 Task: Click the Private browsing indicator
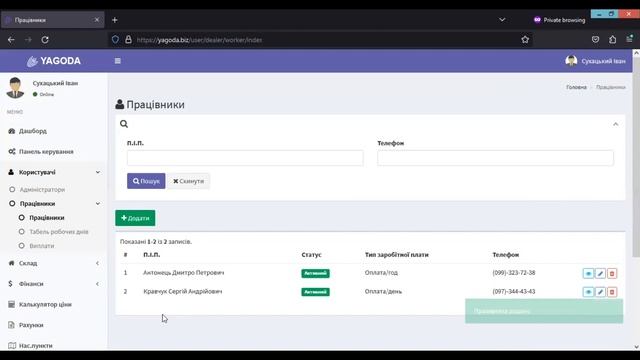[559, 20]
